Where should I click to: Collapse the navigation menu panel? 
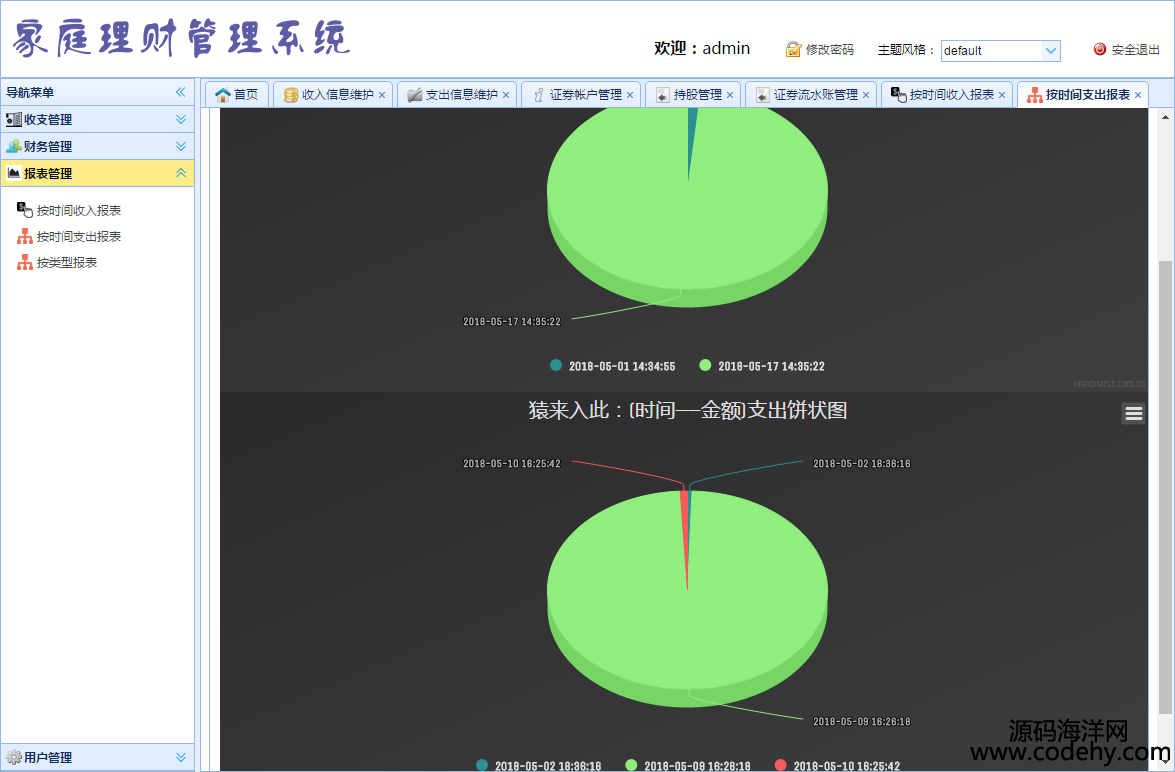pyautogui.click(x=181, y=92)
